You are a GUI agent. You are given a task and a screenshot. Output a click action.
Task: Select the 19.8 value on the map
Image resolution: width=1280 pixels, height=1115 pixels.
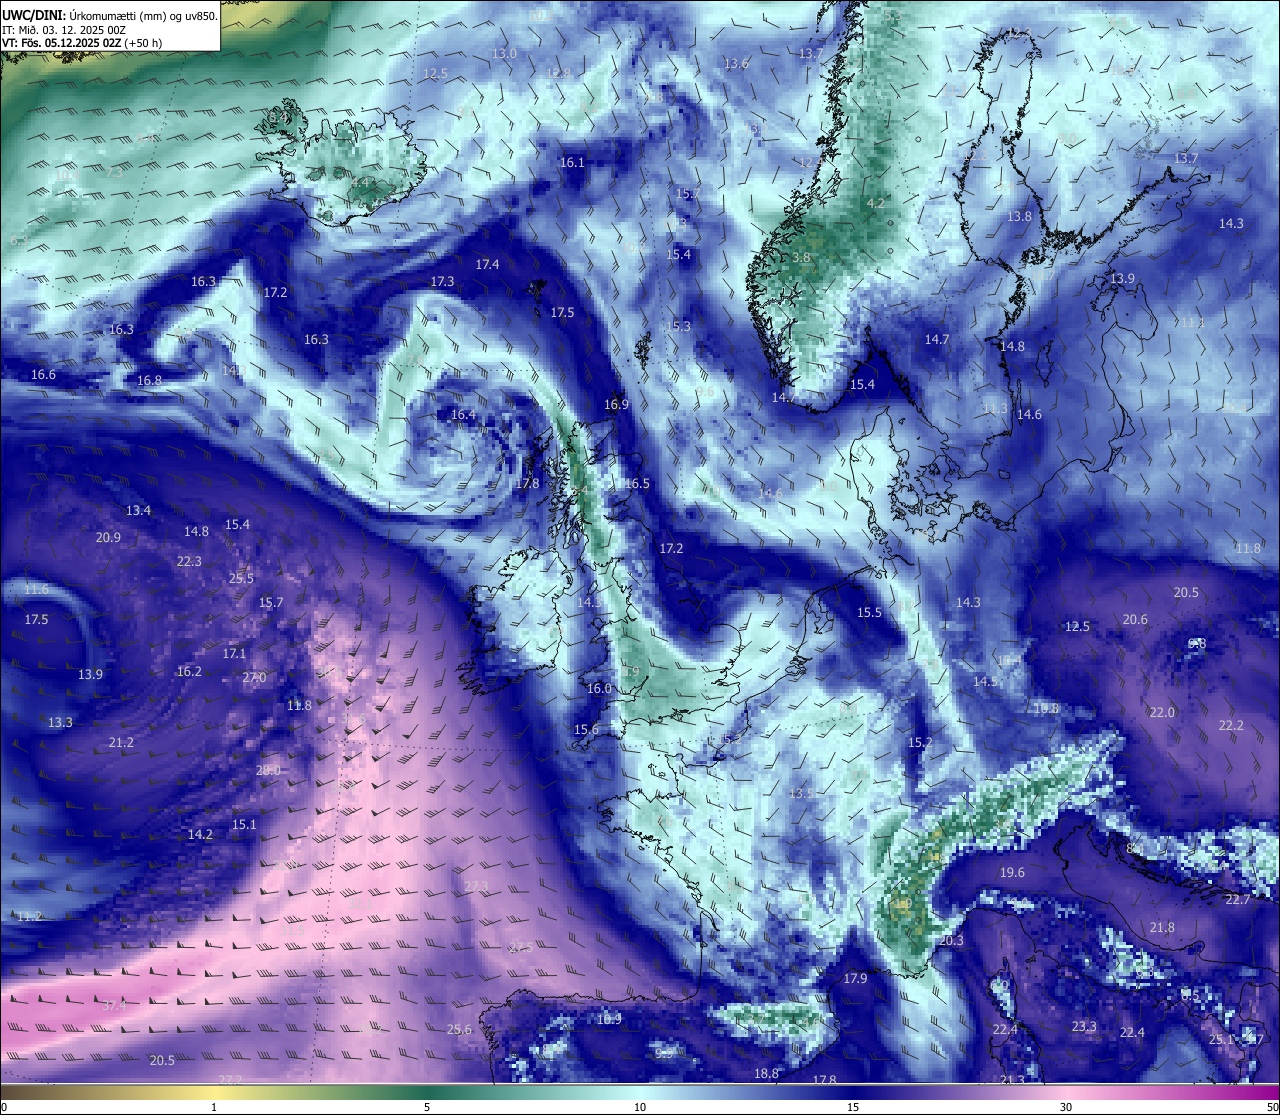click(x=1046, y=708)
